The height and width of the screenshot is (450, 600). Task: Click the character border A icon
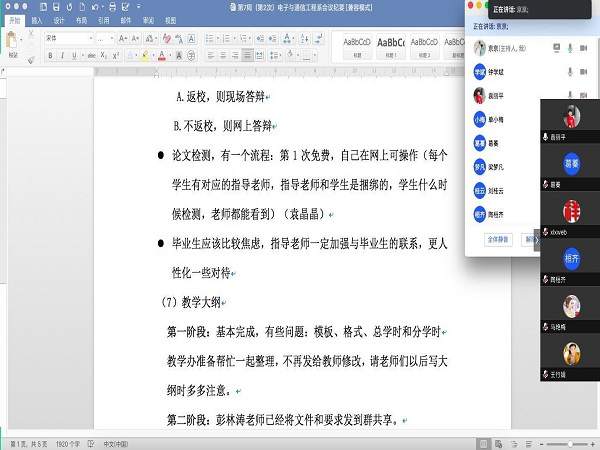pos(191,38)
